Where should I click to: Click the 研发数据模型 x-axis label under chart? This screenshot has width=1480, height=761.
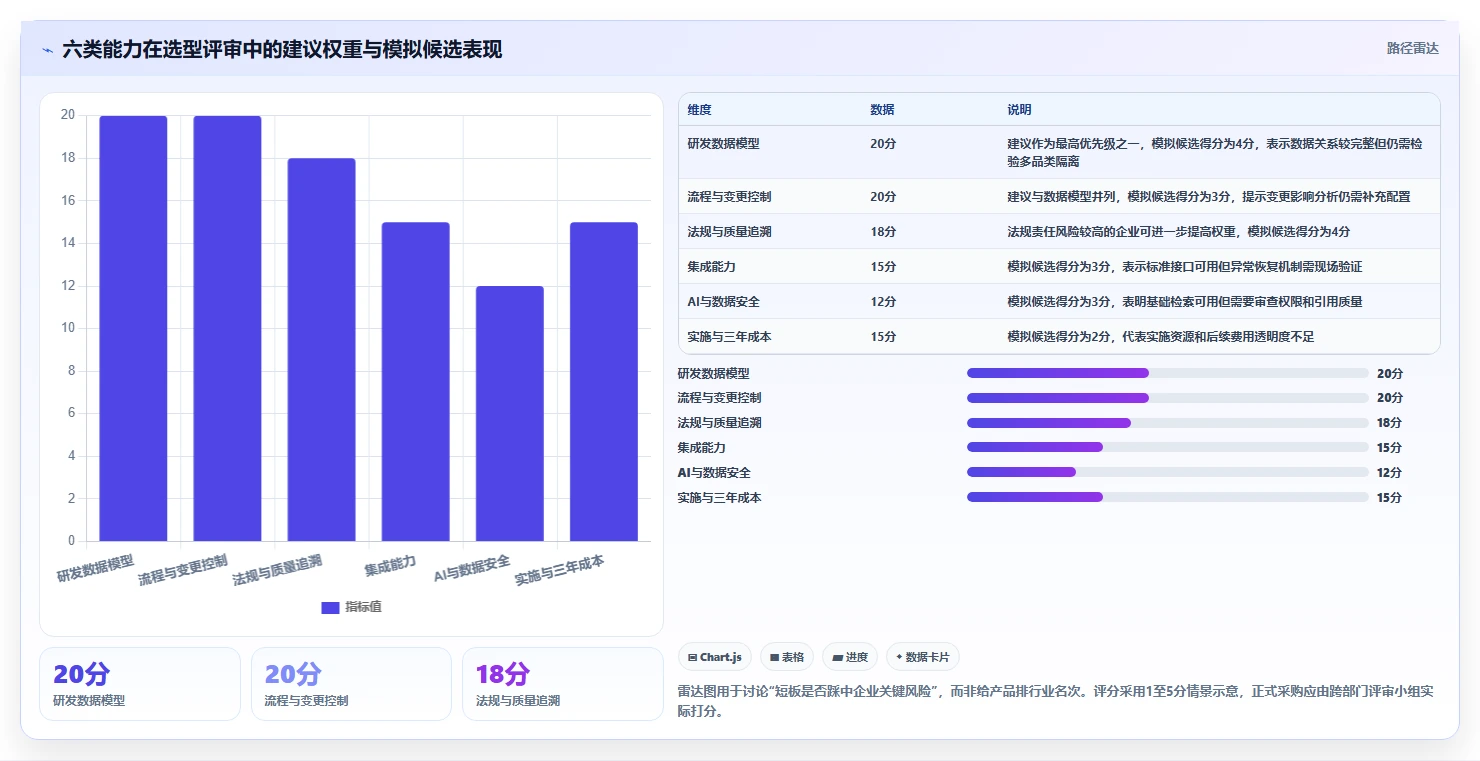coord(96,567)
